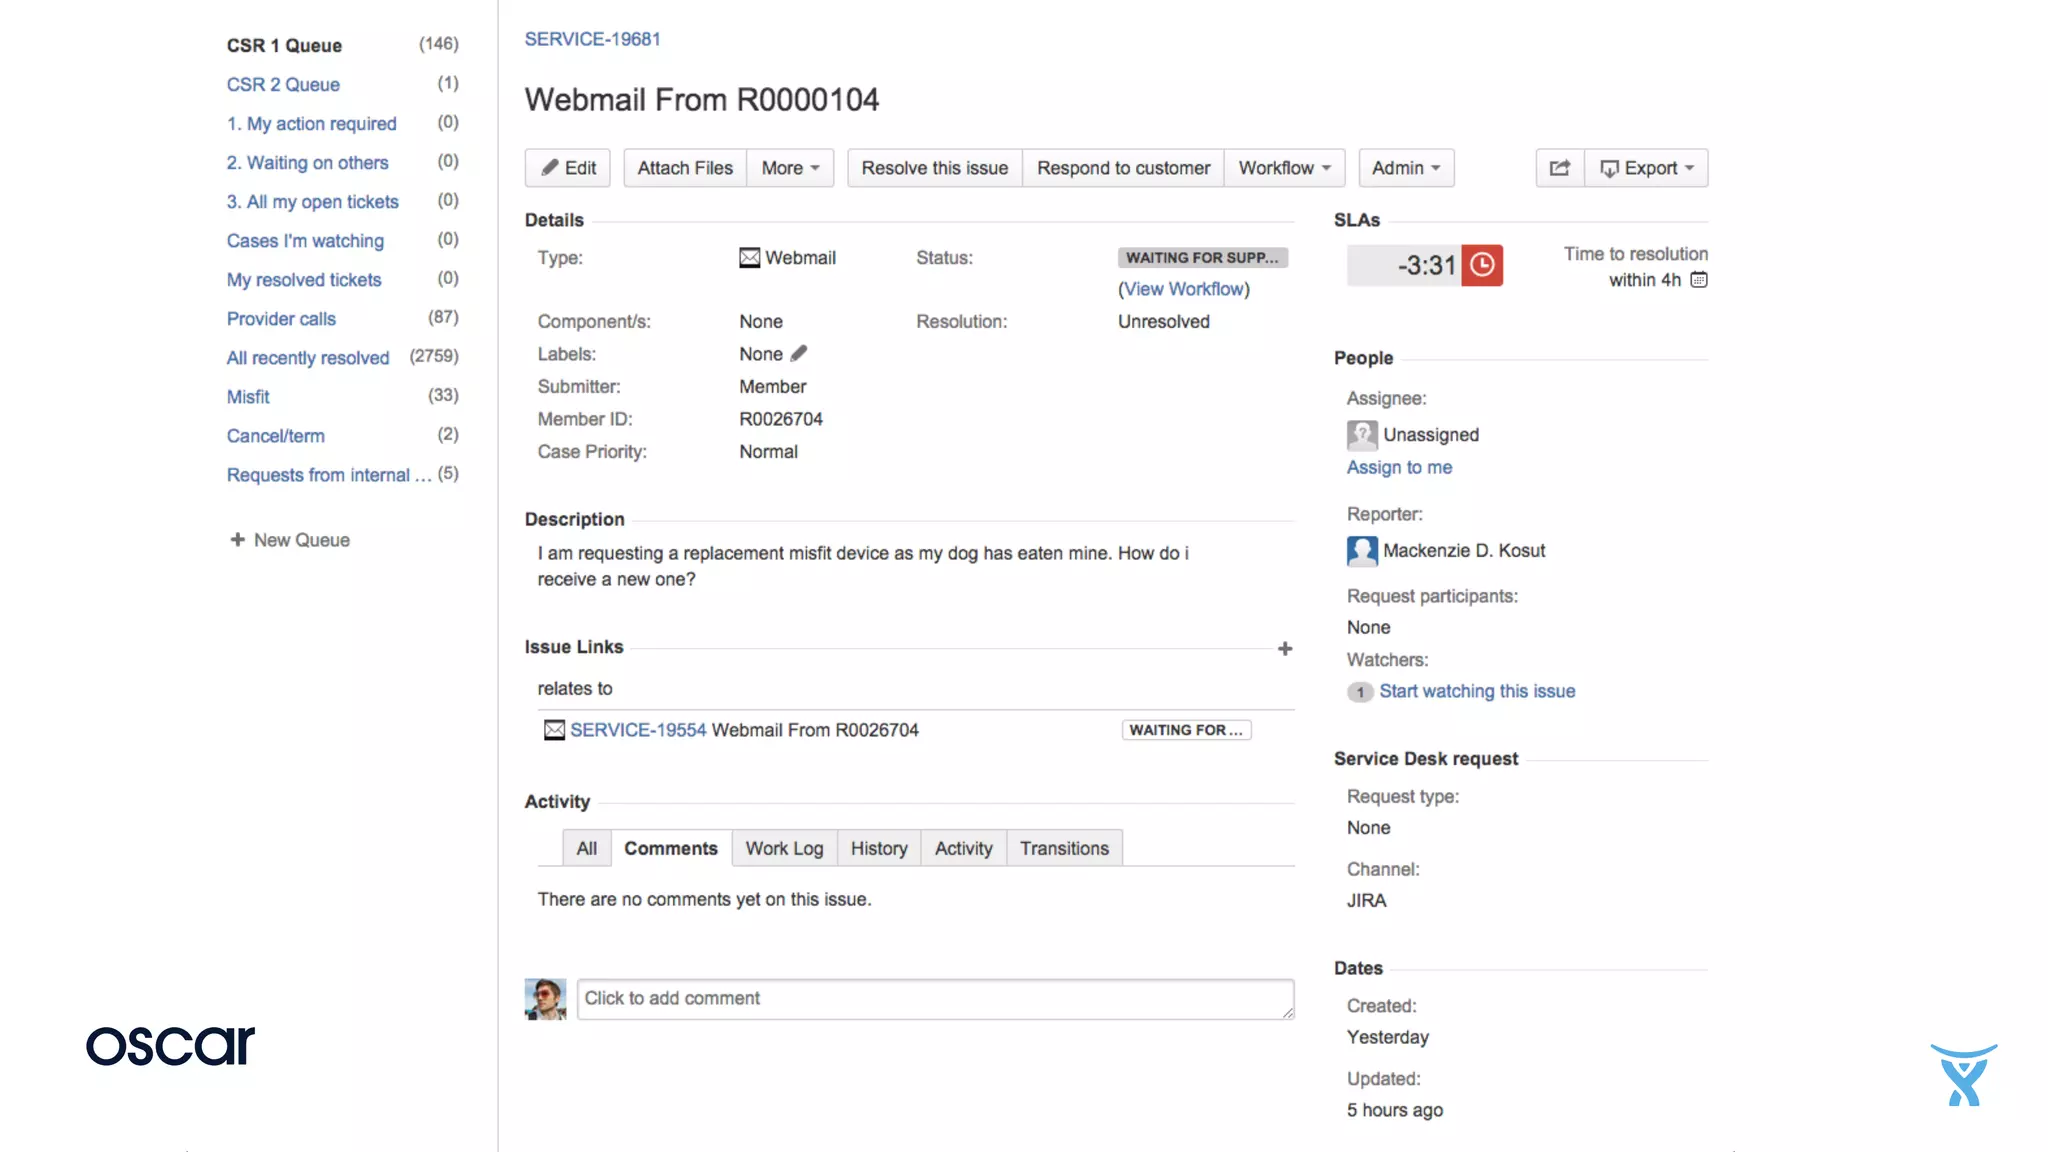Click the red SLA clock icon
Image resolution: width=2048 pixels, height=1152 pixels.
pyautogui.click(x=1482, y=265)
